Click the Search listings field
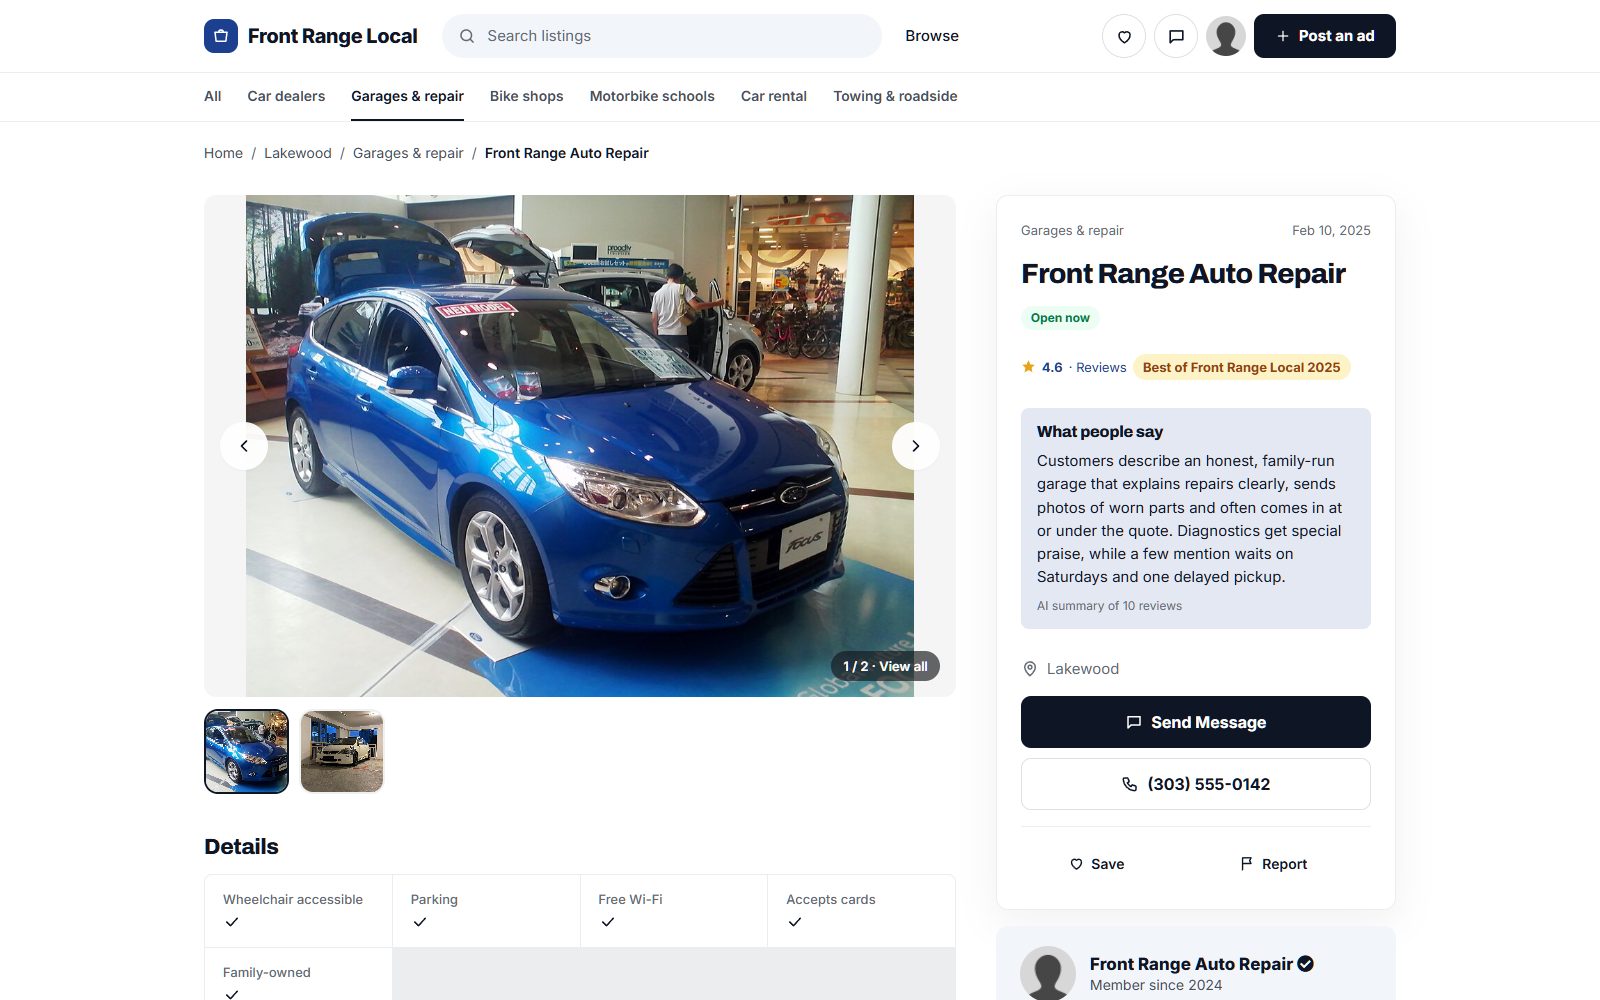This screenshot has height=1000, width=1600. click(x=662, y=36)
